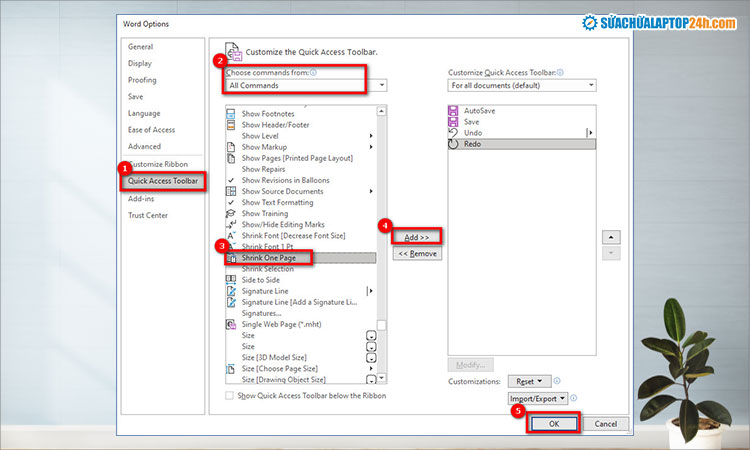The width and height of the screenshot is (750, 450).
Task: Click the command list scrollbar thumb
Action: click(381, 325)
